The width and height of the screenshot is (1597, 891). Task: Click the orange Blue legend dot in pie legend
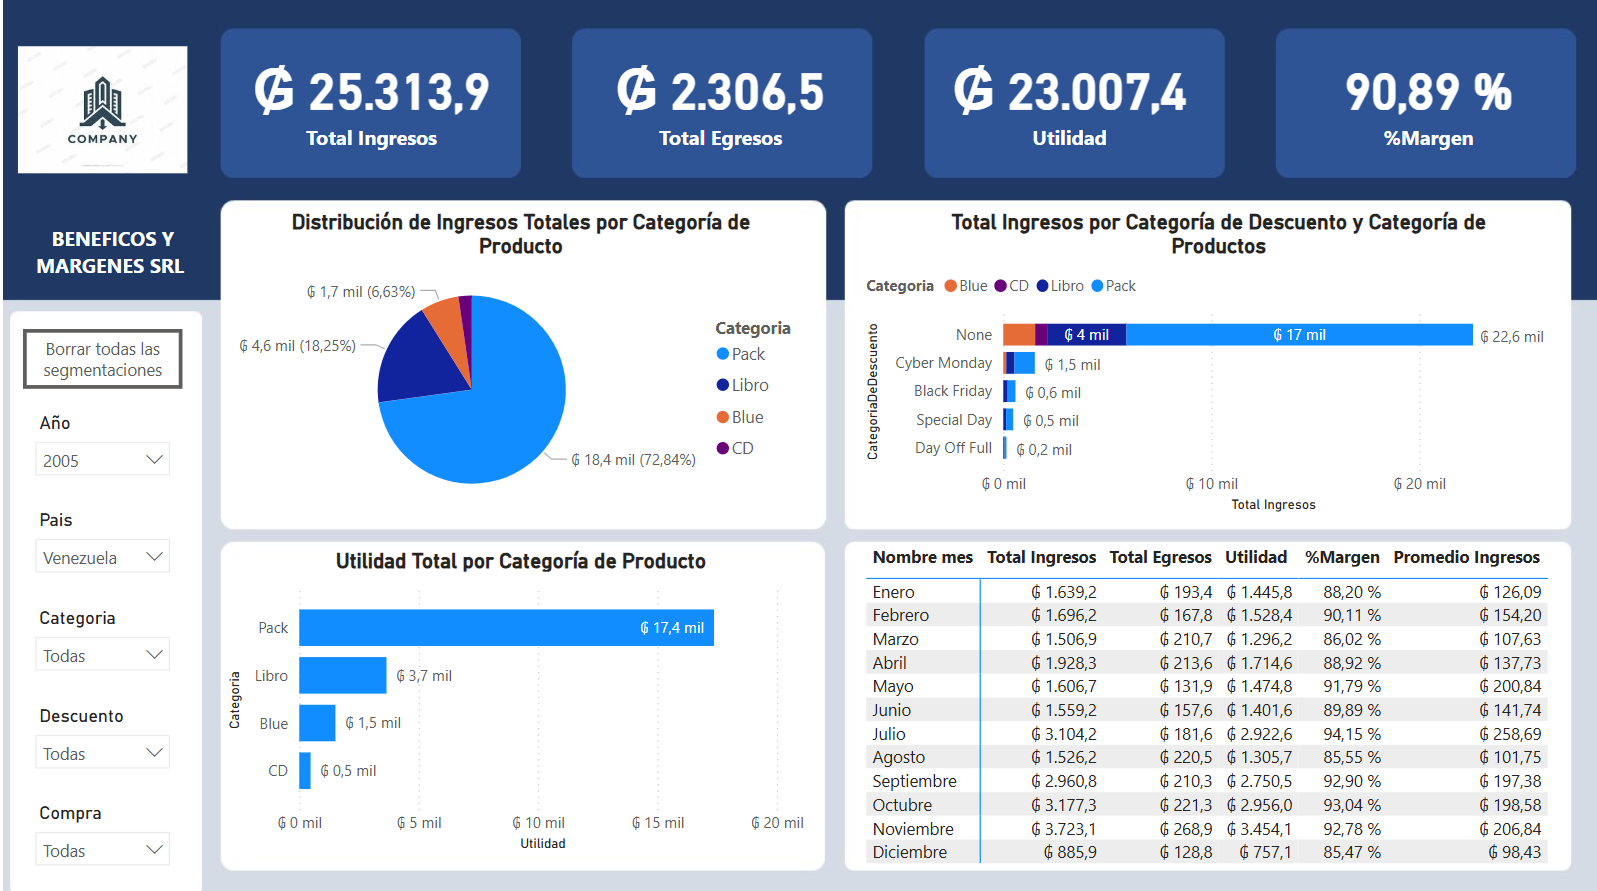[723, 417]
